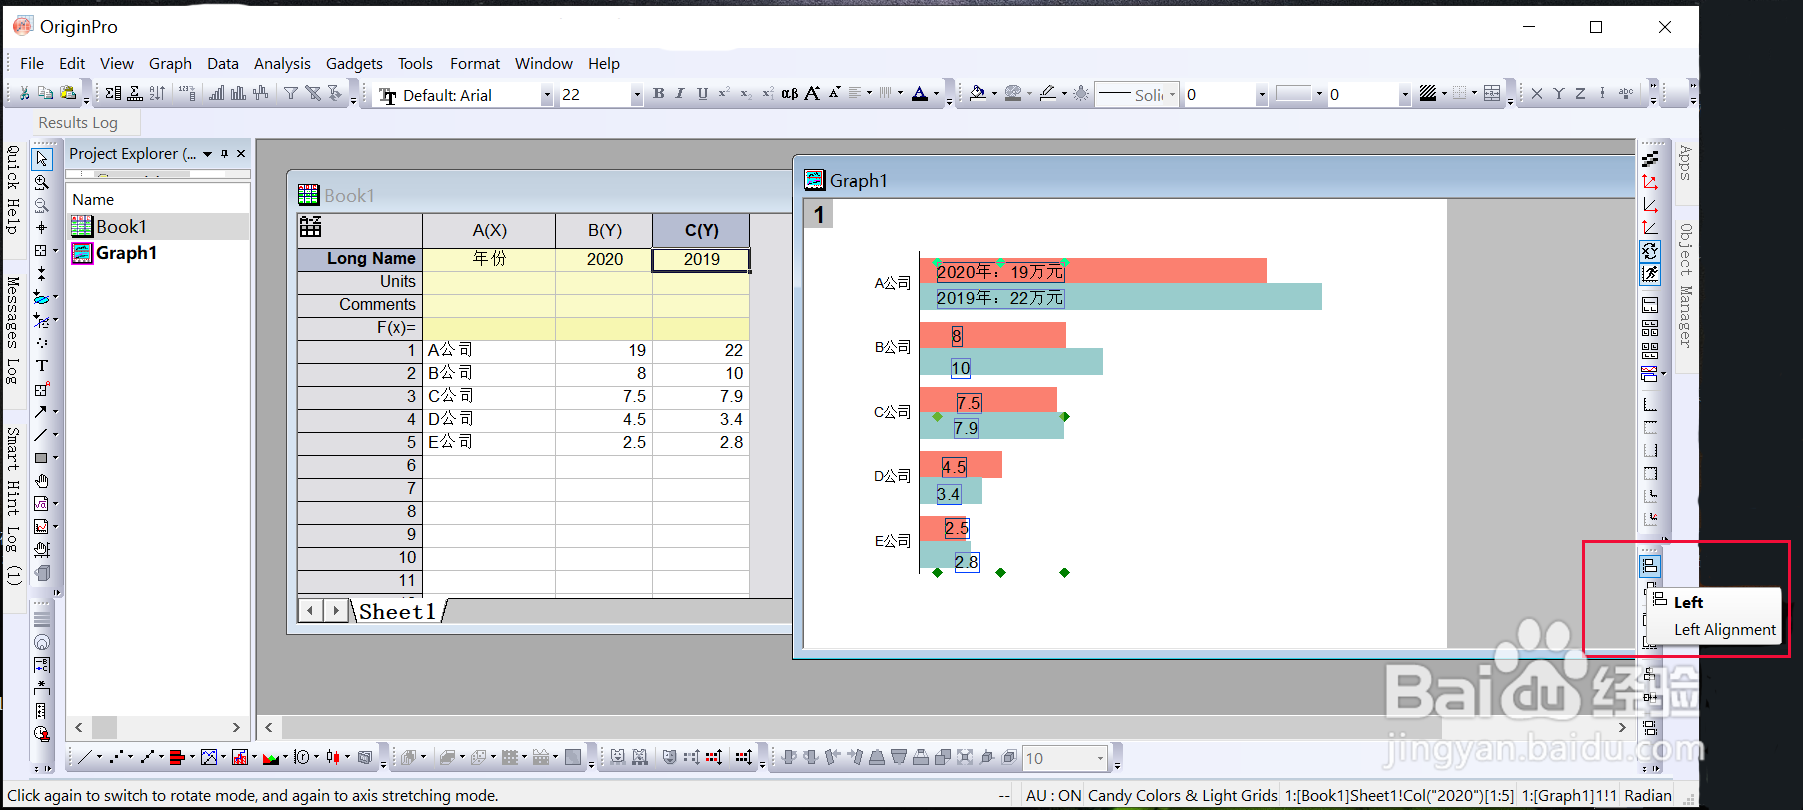Screen dimensions: 1803x810
Task: Click the Decrease Font Size icon
Action: (834, 93)
